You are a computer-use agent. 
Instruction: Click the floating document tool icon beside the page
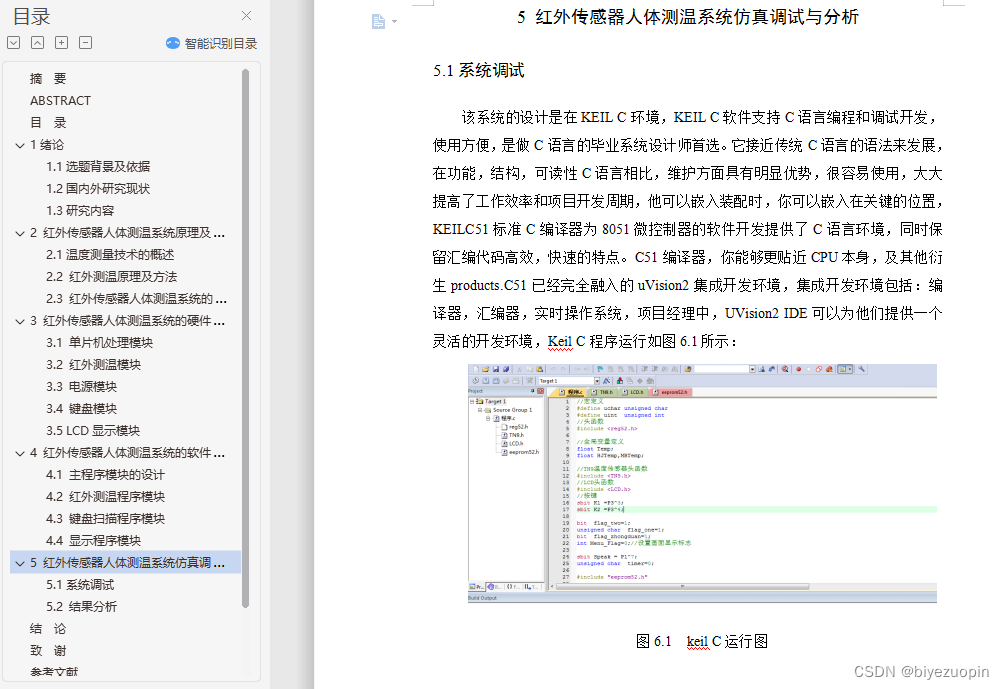point(377,20)
